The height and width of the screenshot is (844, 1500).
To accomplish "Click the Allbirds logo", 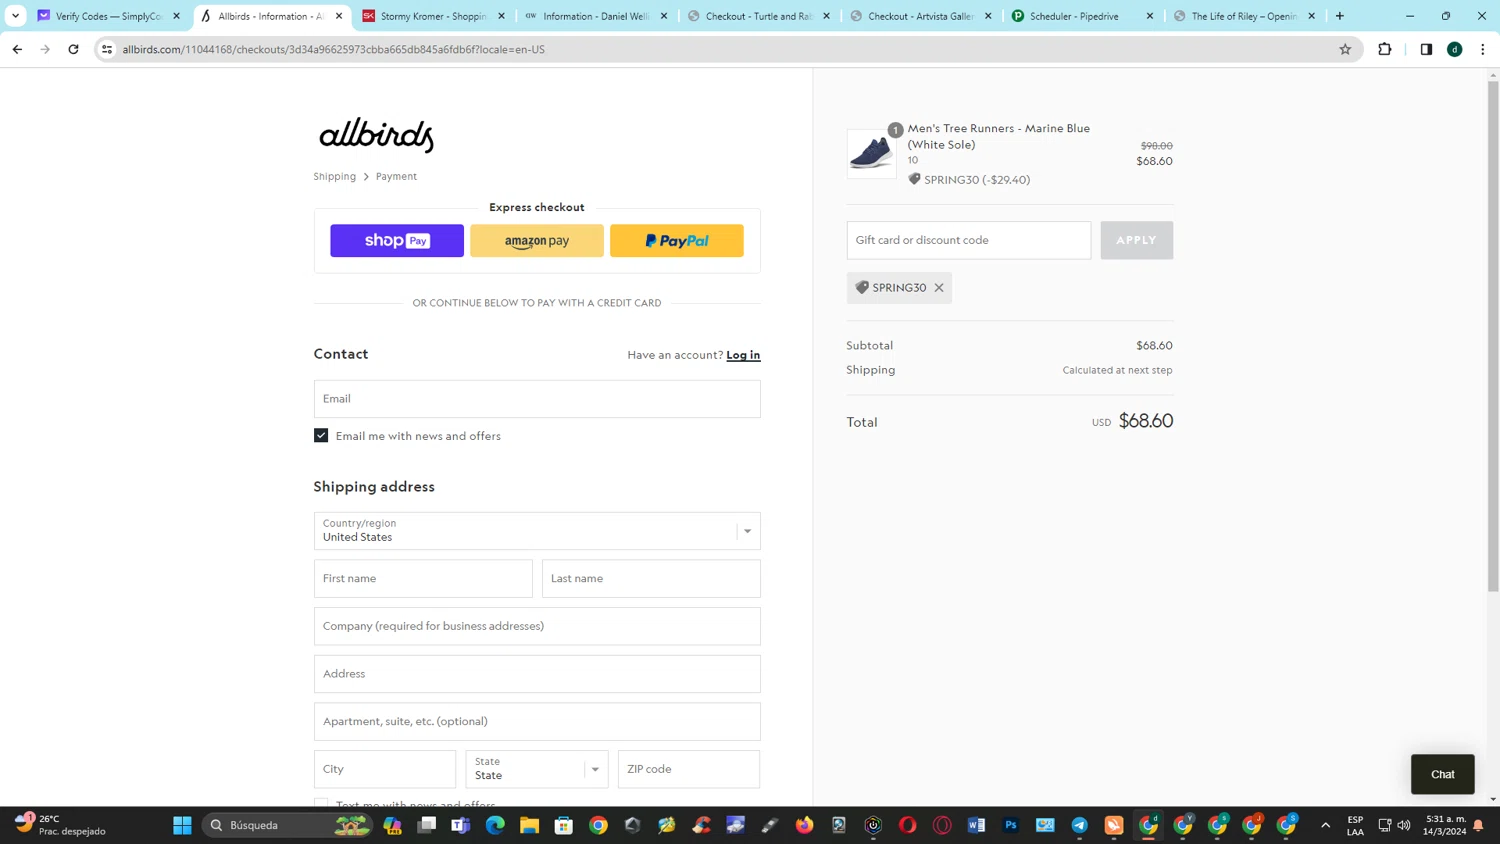I will 376,135.
